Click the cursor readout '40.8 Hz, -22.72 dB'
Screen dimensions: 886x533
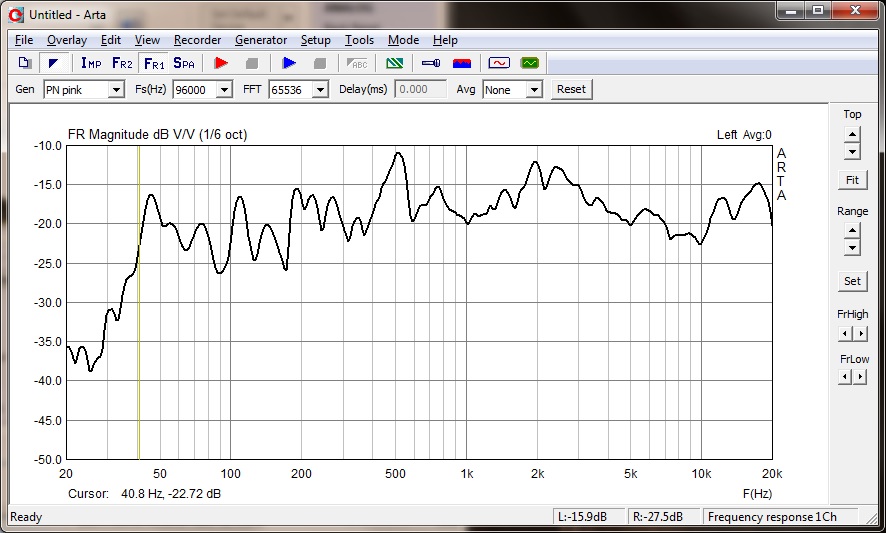point(171,493)
